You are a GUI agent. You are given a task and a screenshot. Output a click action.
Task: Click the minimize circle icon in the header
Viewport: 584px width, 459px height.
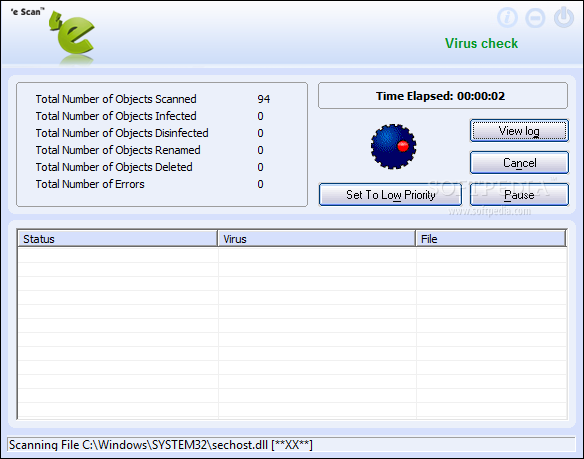click(x=535, y=18)
